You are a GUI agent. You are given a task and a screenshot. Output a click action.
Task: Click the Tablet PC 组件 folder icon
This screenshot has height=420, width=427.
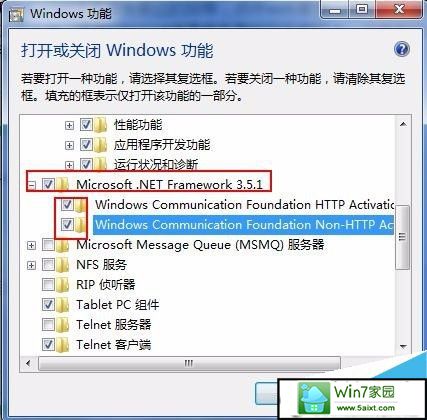(x=63, y=305)
